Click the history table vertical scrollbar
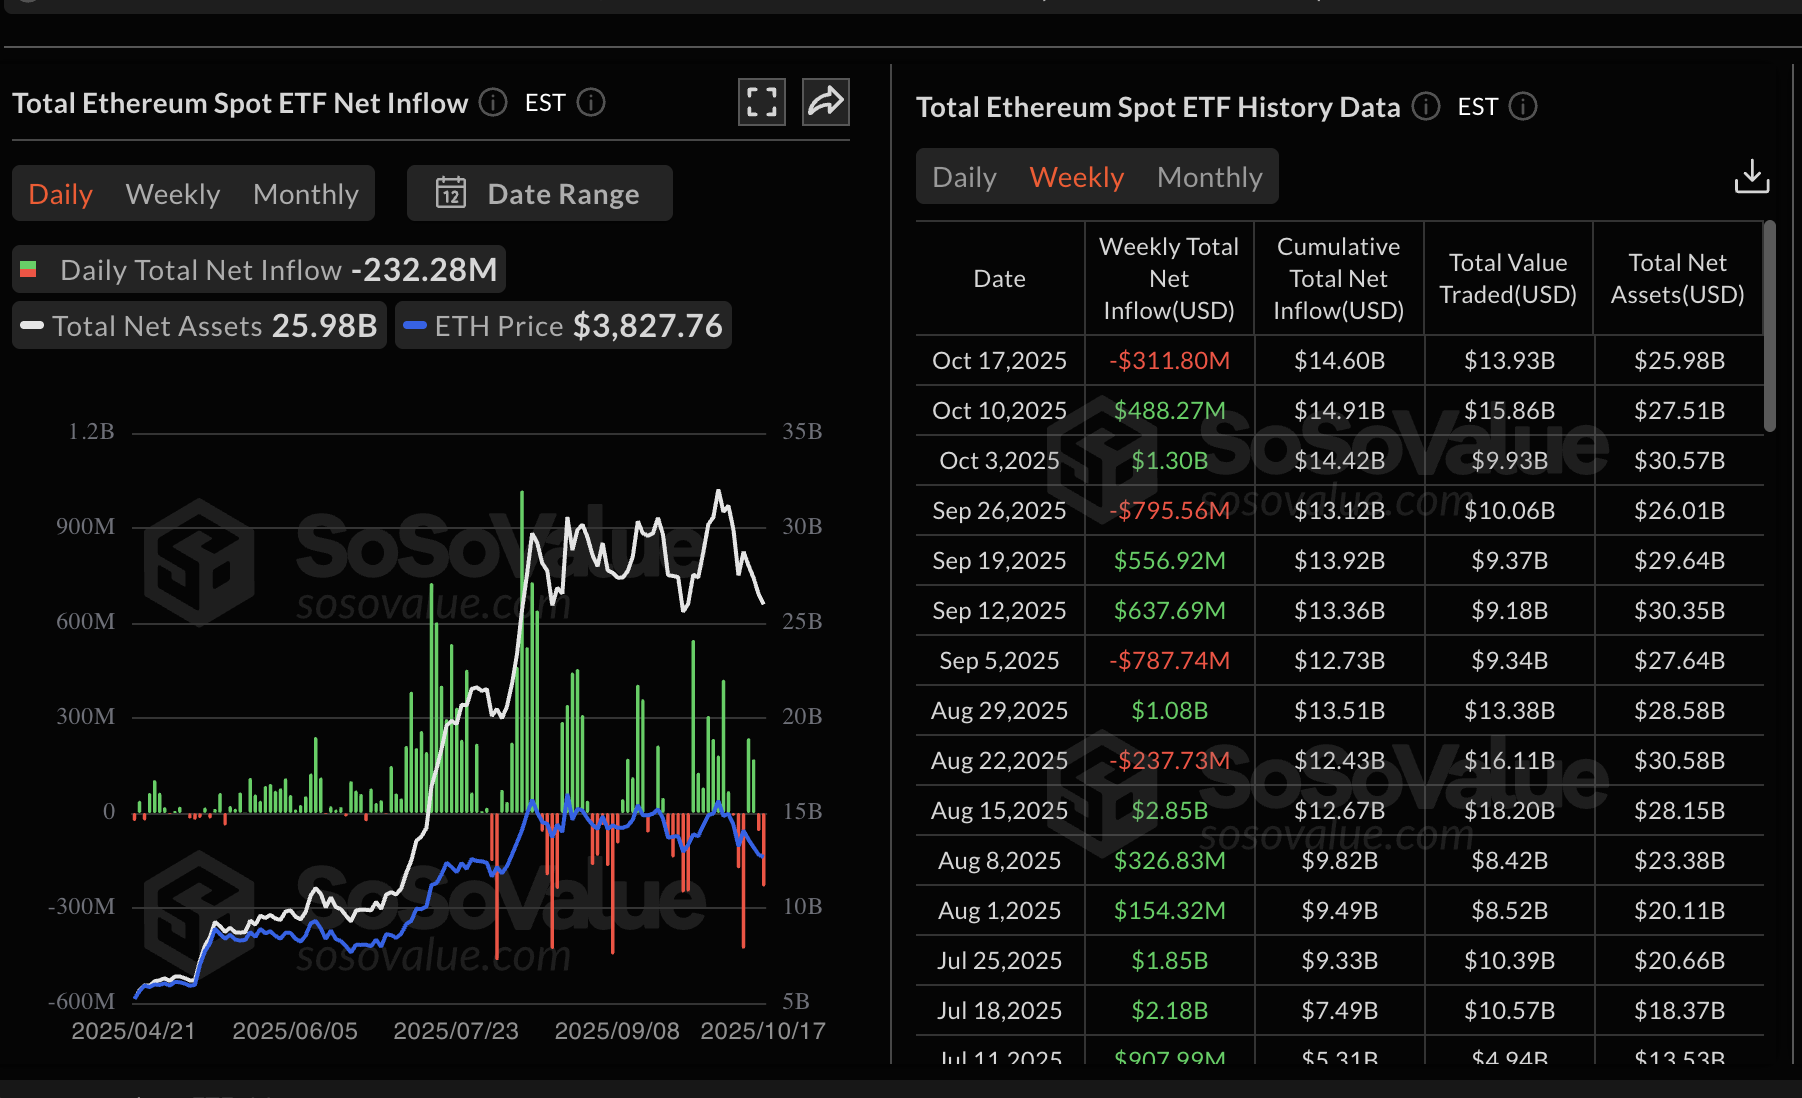The height and width of the screenshot is (1098, 1802). point(1769,328)
